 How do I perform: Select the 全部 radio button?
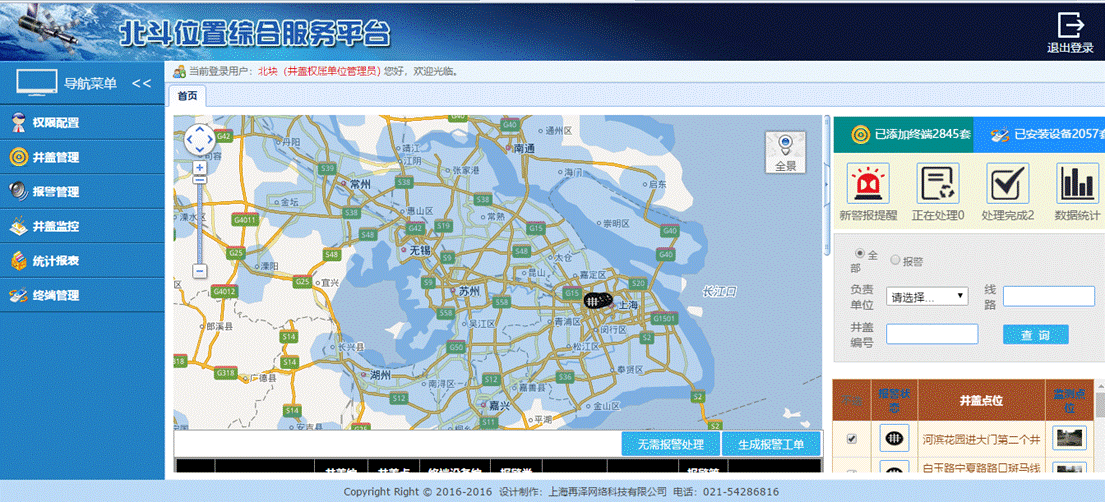pyautogui.click(x=858, y=255)
